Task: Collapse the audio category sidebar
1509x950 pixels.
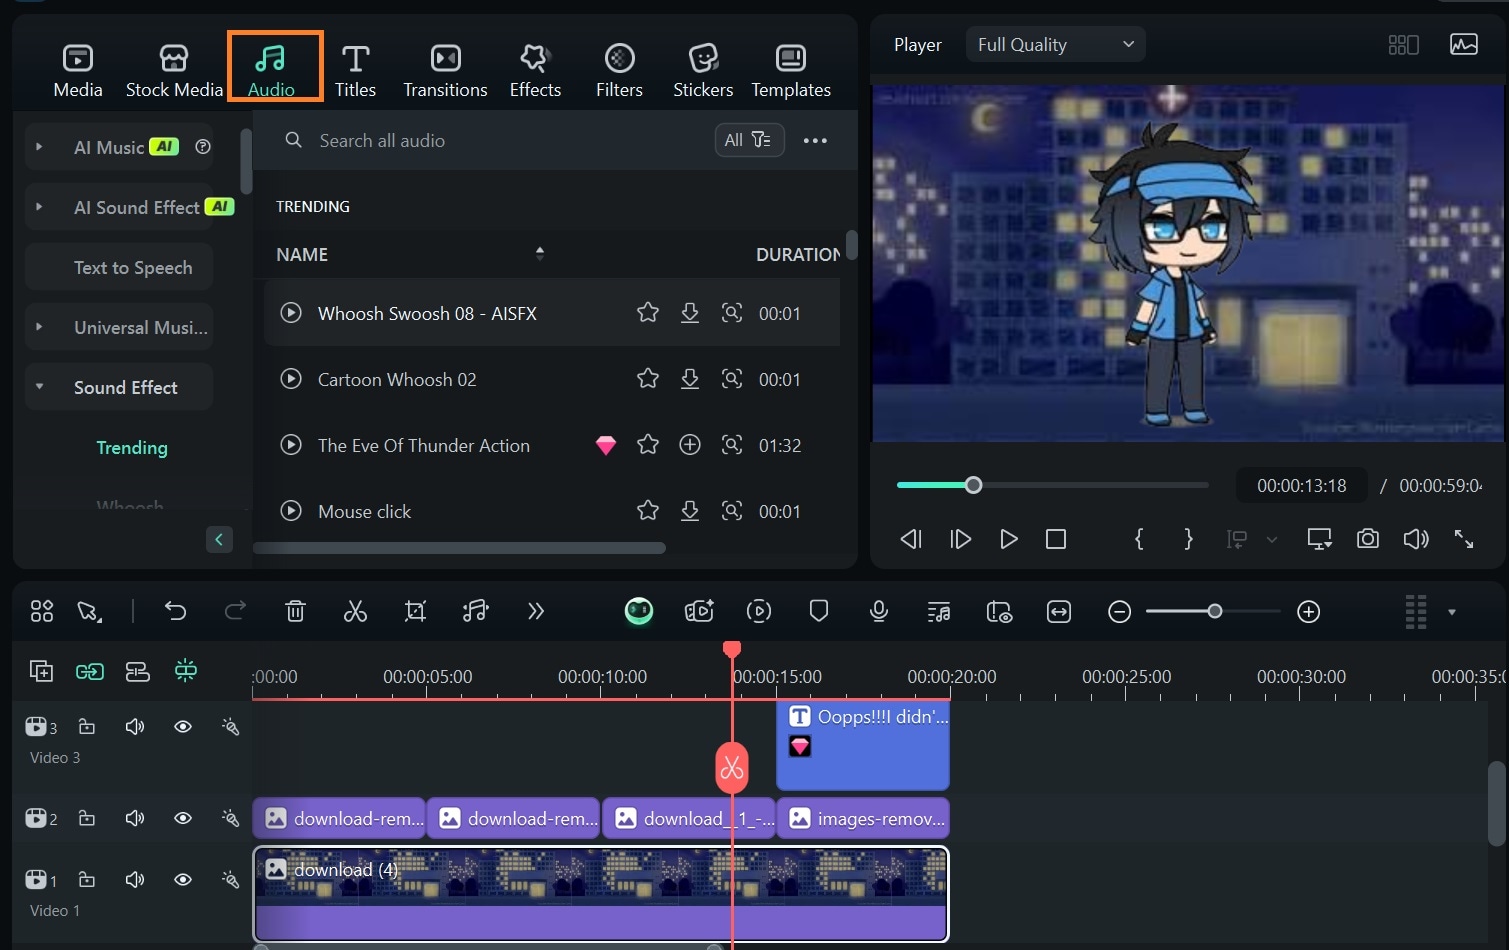Action: click(219, 539)
